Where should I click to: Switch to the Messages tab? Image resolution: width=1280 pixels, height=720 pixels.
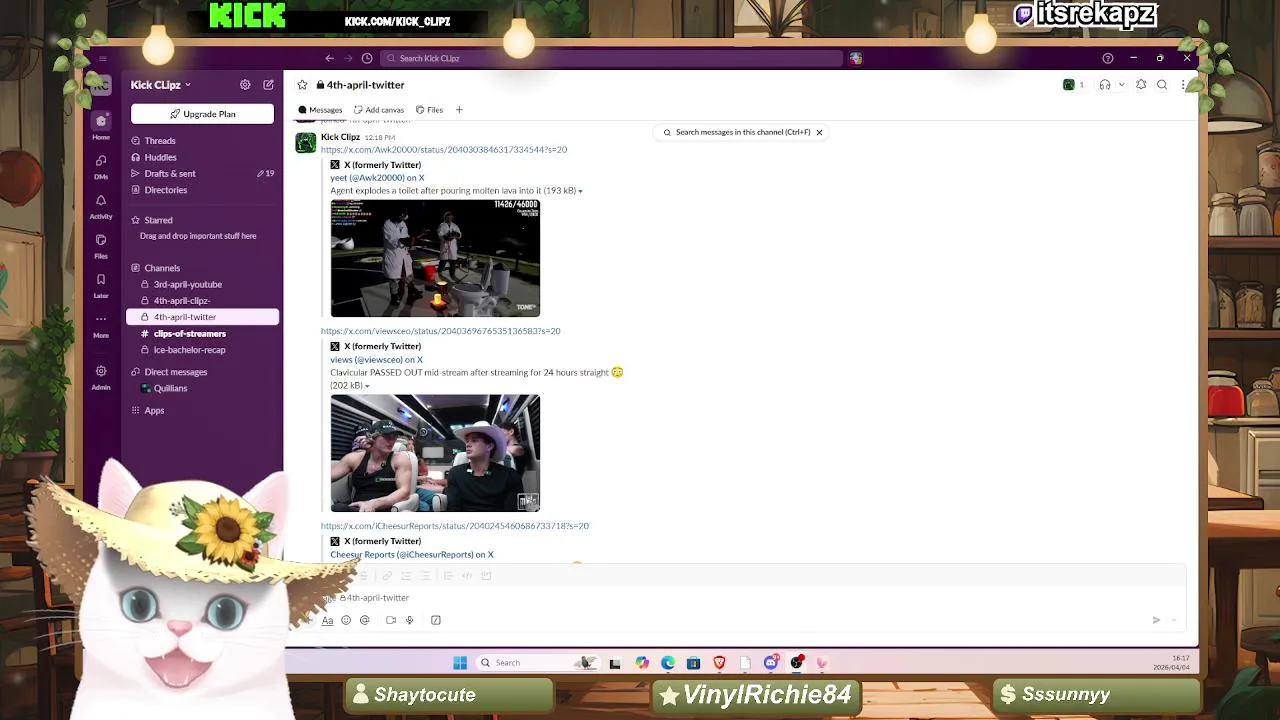(320, 110)
